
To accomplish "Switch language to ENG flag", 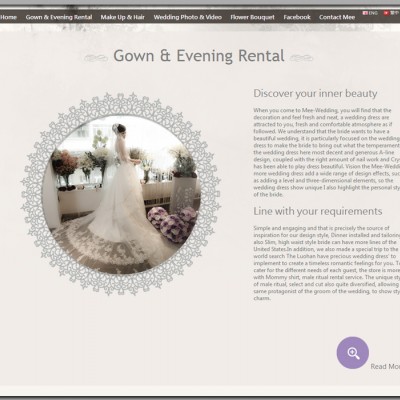I will coord(370,13).
